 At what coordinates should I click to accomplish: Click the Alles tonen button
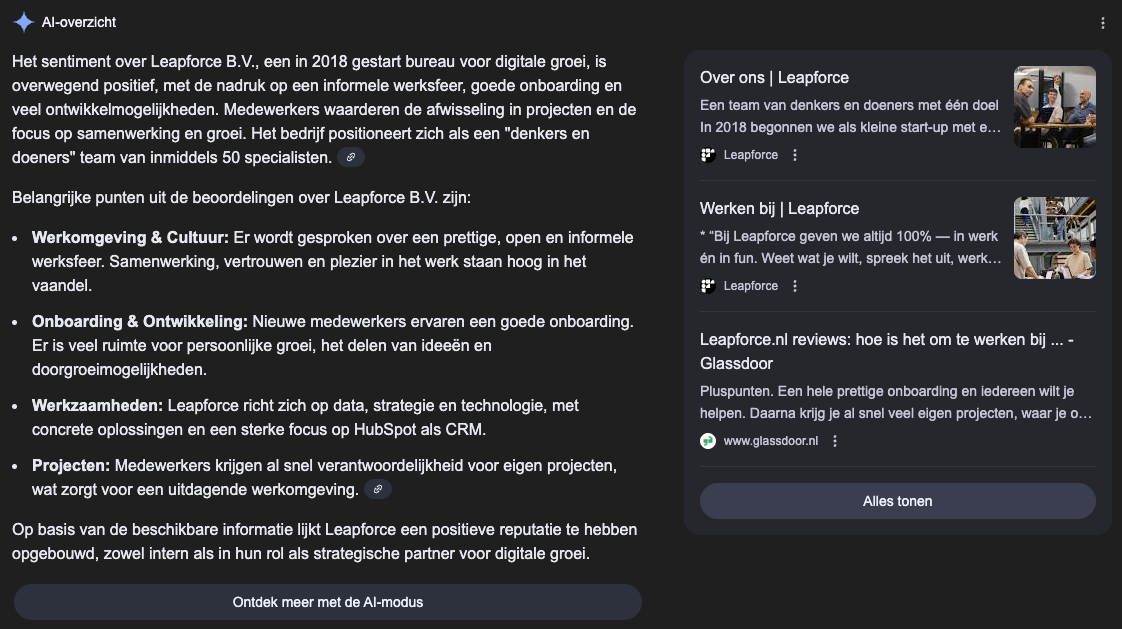(x=897, y=501)
